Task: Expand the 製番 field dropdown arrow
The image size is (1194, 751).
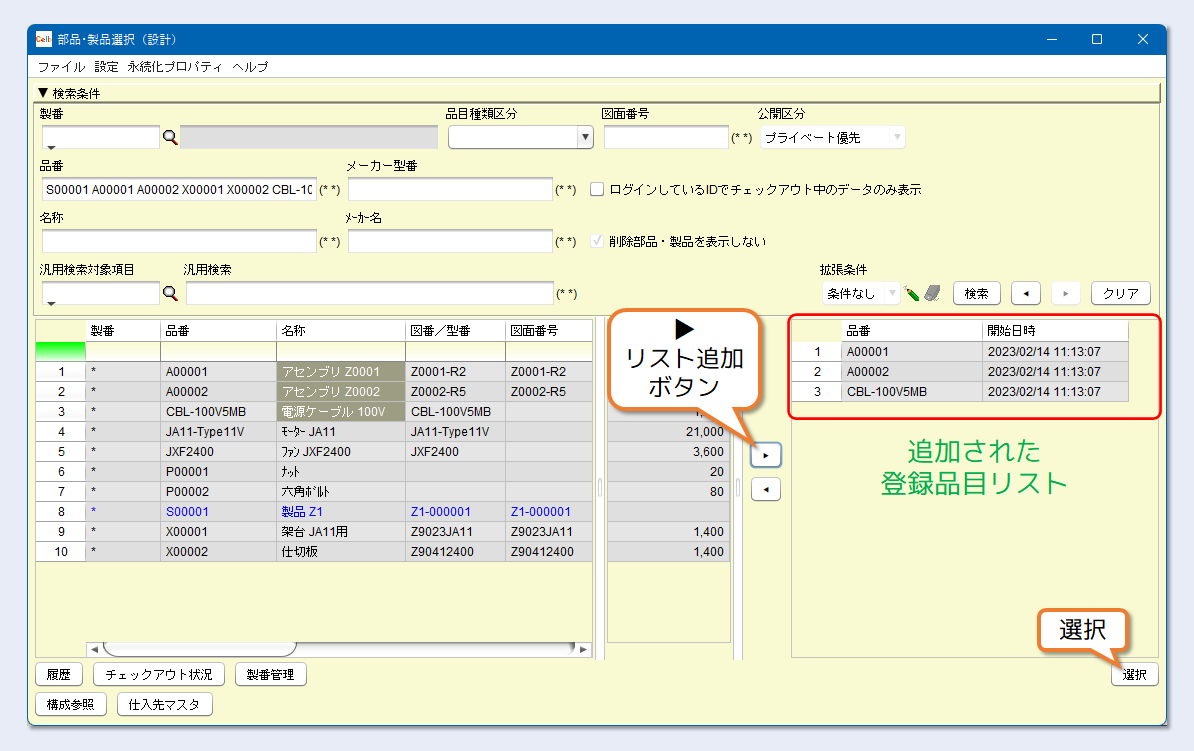Action: [x=51, y=147]
